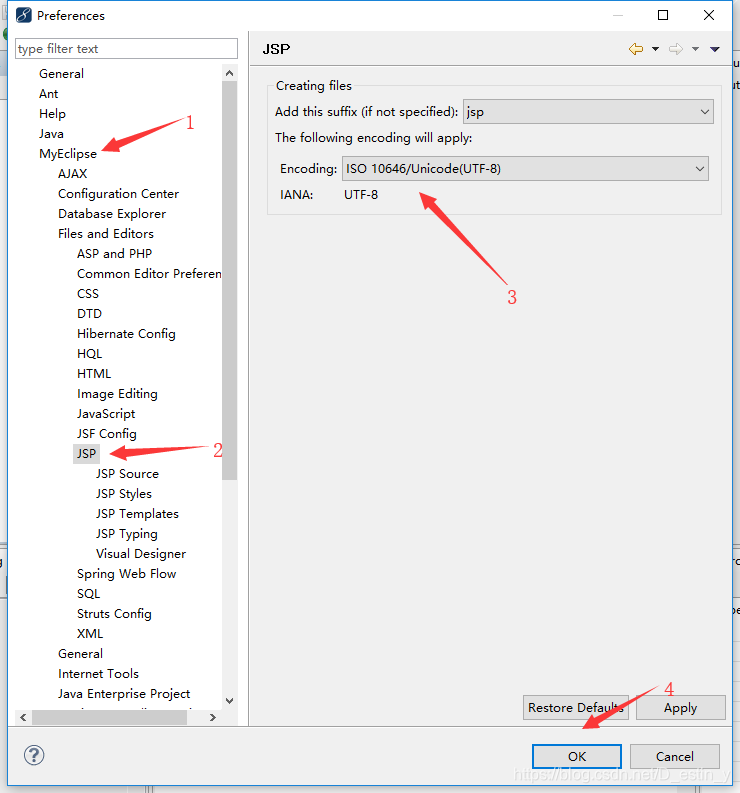Click the tree scroll down arrow
740x793 pixels.
[x=230, y=700]
